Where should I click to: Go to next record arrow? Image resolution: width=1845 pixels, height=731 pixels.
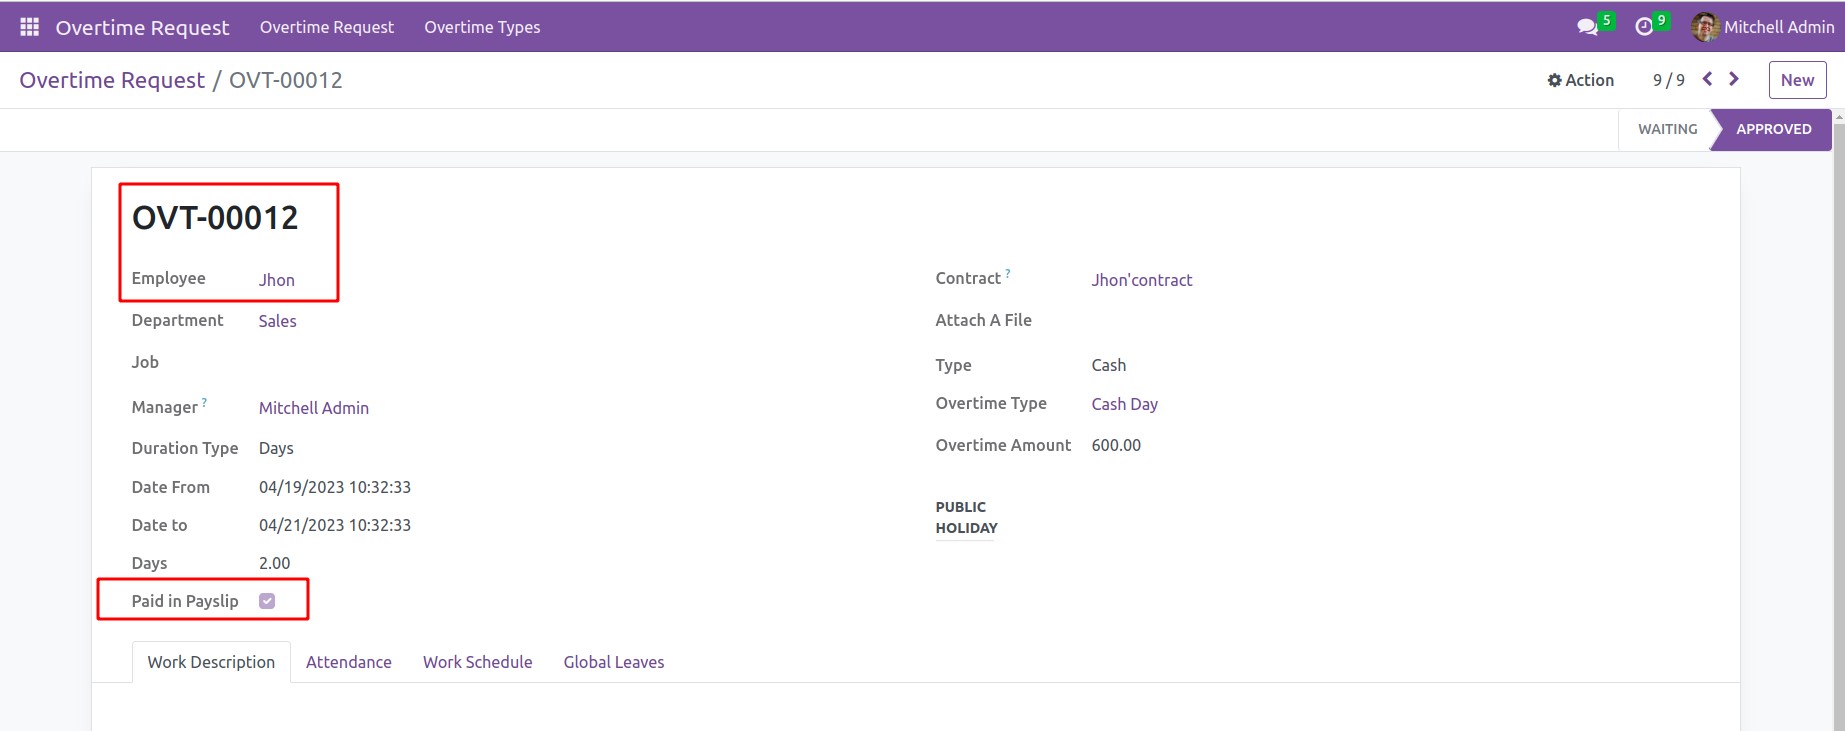coord(1734,79)
